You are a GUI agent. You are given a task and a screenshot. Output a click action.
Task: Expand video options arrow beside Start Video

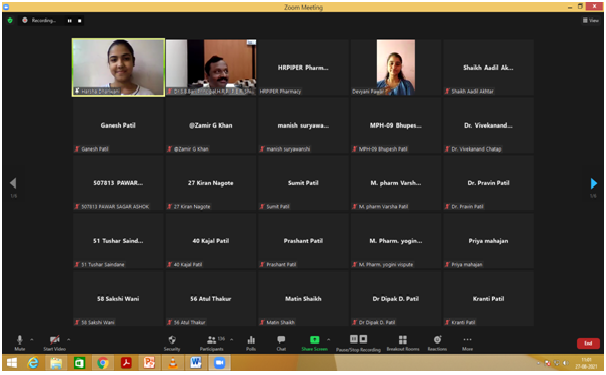click(68, 339)
